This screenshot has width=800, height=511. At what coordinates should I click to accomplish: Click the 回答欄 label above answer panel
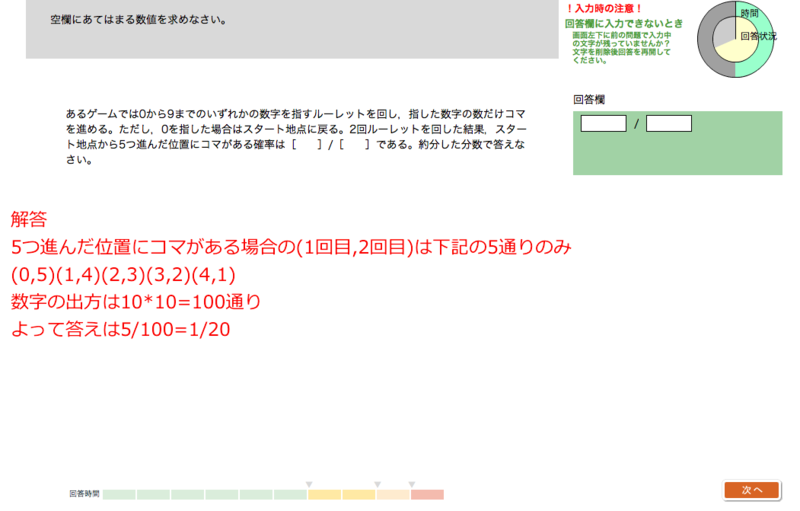pos(588,100)
